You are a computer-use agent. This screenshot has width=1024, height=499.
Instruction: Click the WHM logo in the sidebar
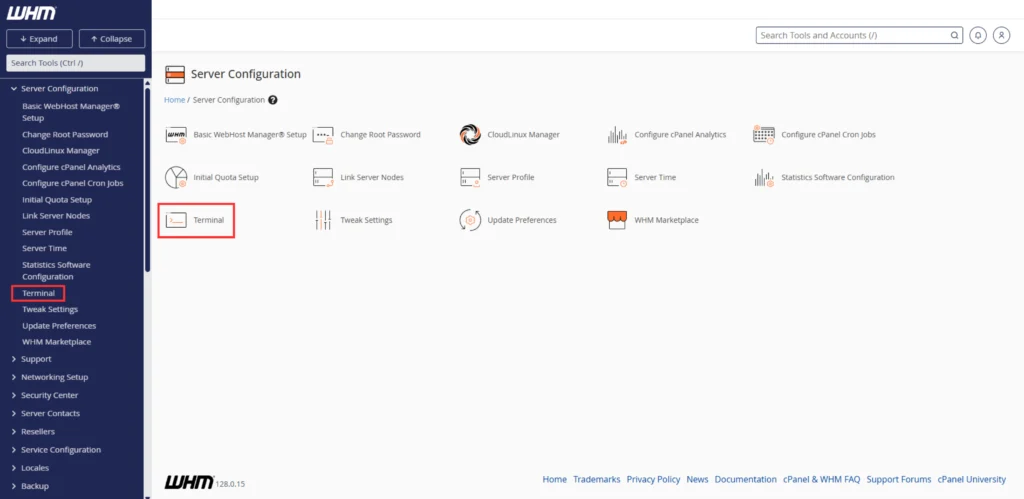point(31,13)
